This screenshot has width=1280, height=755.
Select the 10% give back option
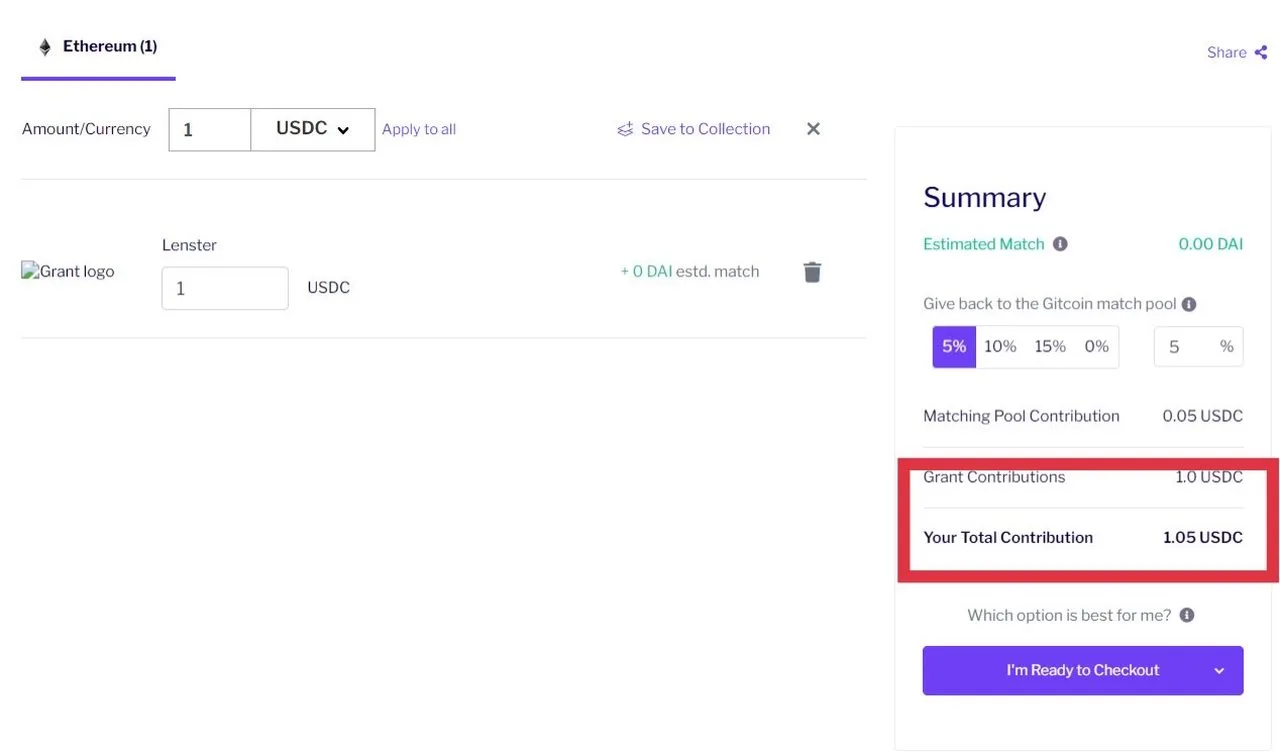point(1000,347)
